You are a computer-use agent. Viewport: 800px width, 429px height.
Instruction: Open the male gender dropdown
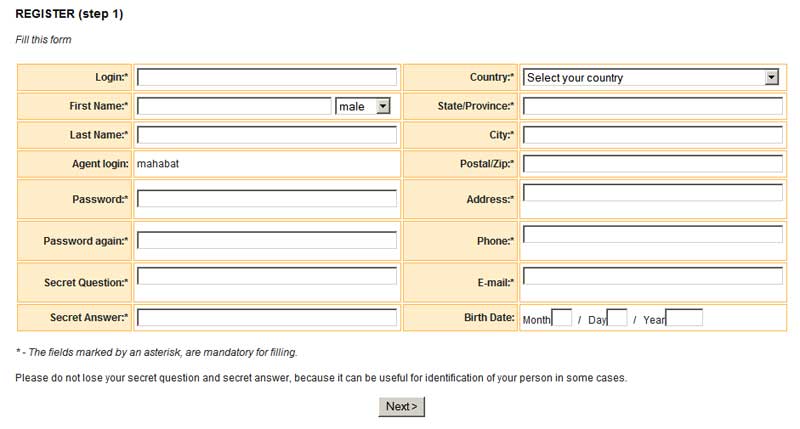click(363, 106)
